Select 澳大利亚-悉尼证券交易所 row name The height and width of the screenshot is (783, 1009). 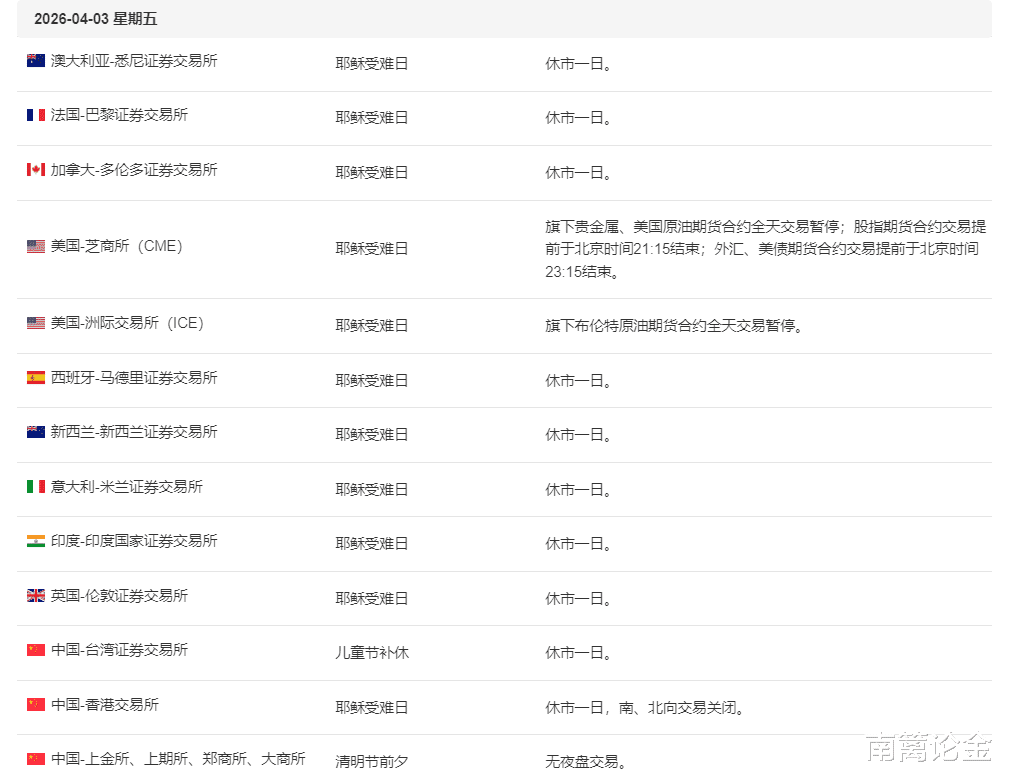tap(134, 60)
